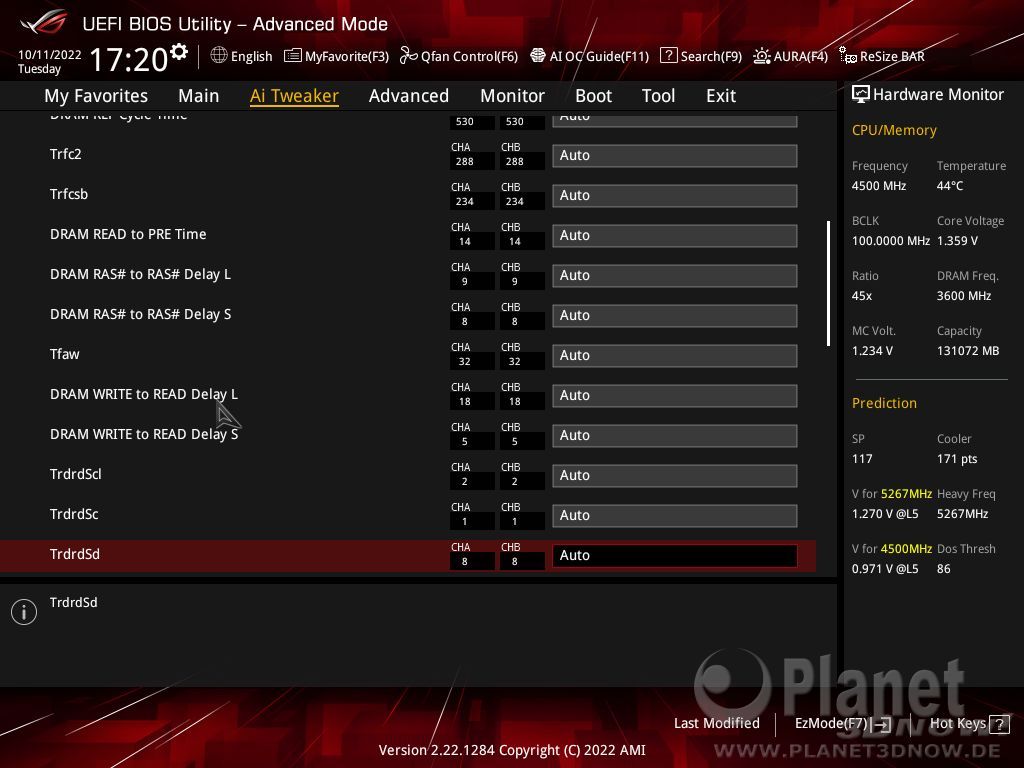Open Qfan Control(F6)
This screenshot has height=768, width=1024.
[x=459, y=56]
